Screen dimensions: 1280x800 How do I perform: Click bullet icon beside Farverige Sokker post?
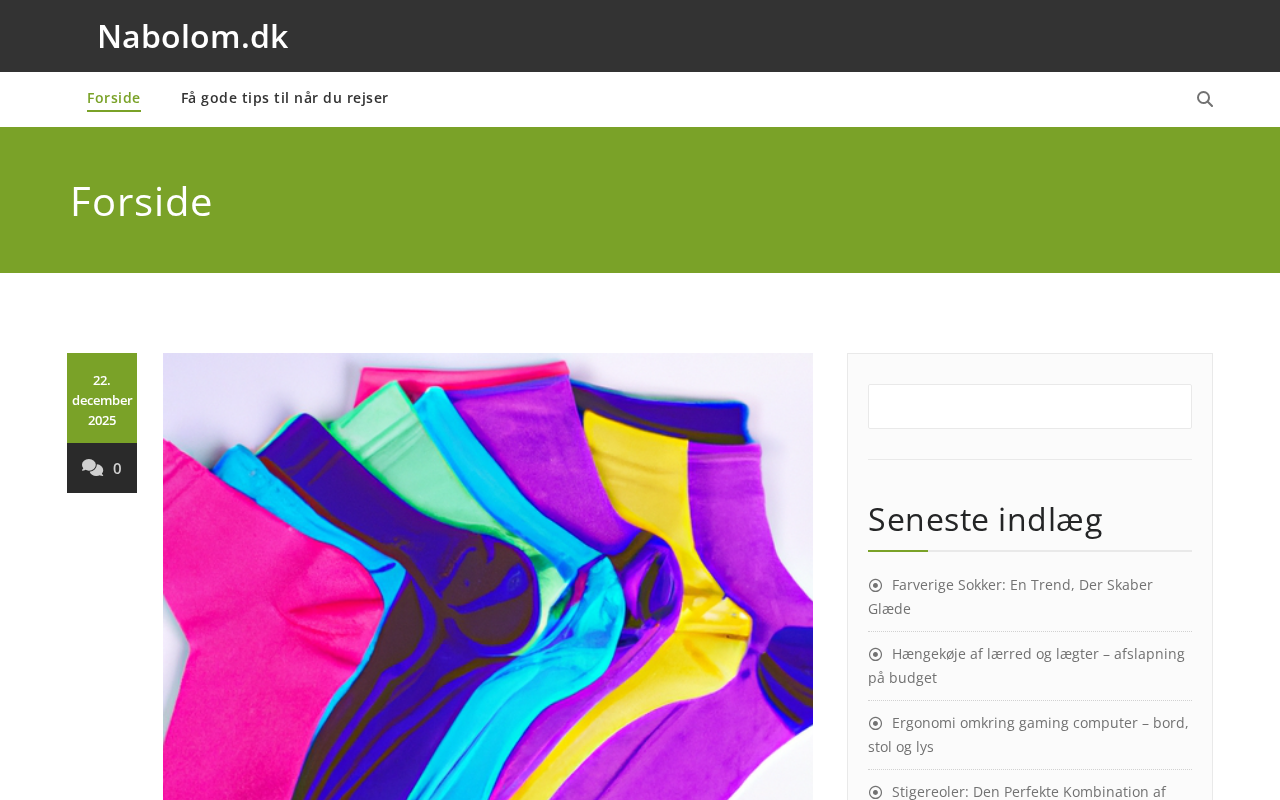(875, 586)
